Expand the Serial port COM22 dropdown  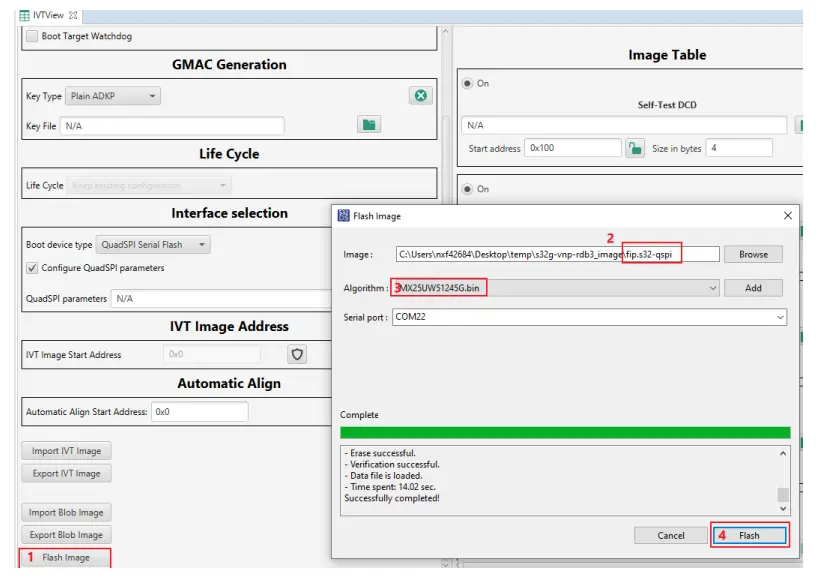point(780,317)
